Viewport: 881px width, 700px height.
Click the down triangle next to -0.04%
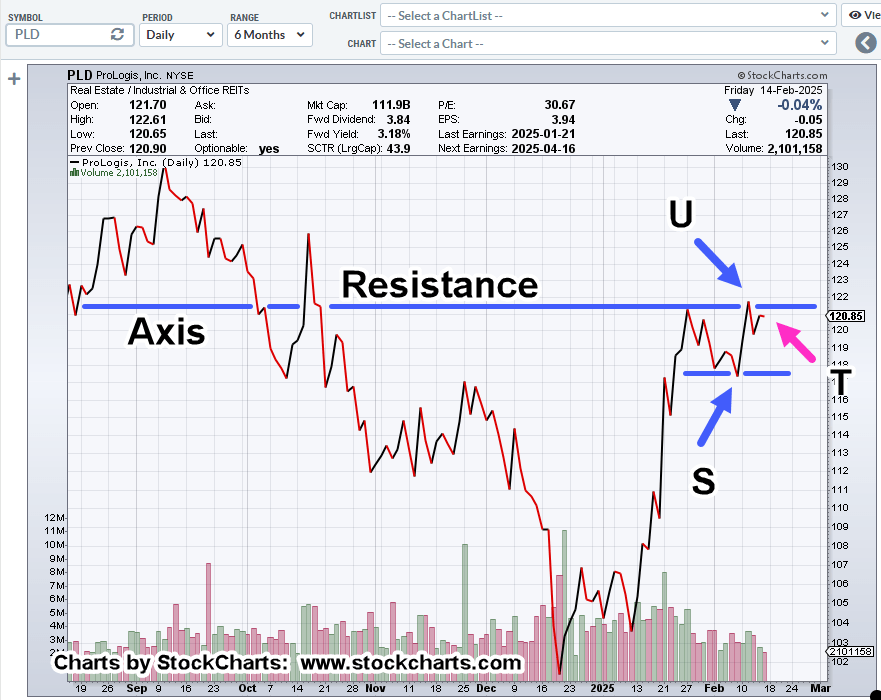735,105
